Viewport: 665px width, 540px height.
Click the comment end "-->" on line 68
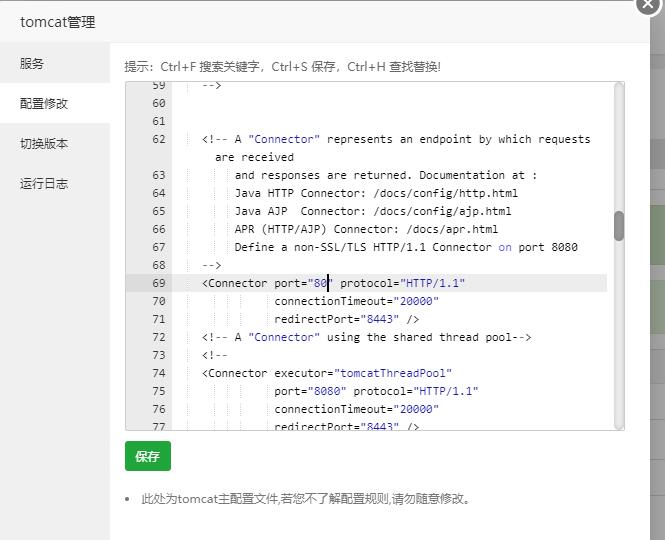(212, 265)
